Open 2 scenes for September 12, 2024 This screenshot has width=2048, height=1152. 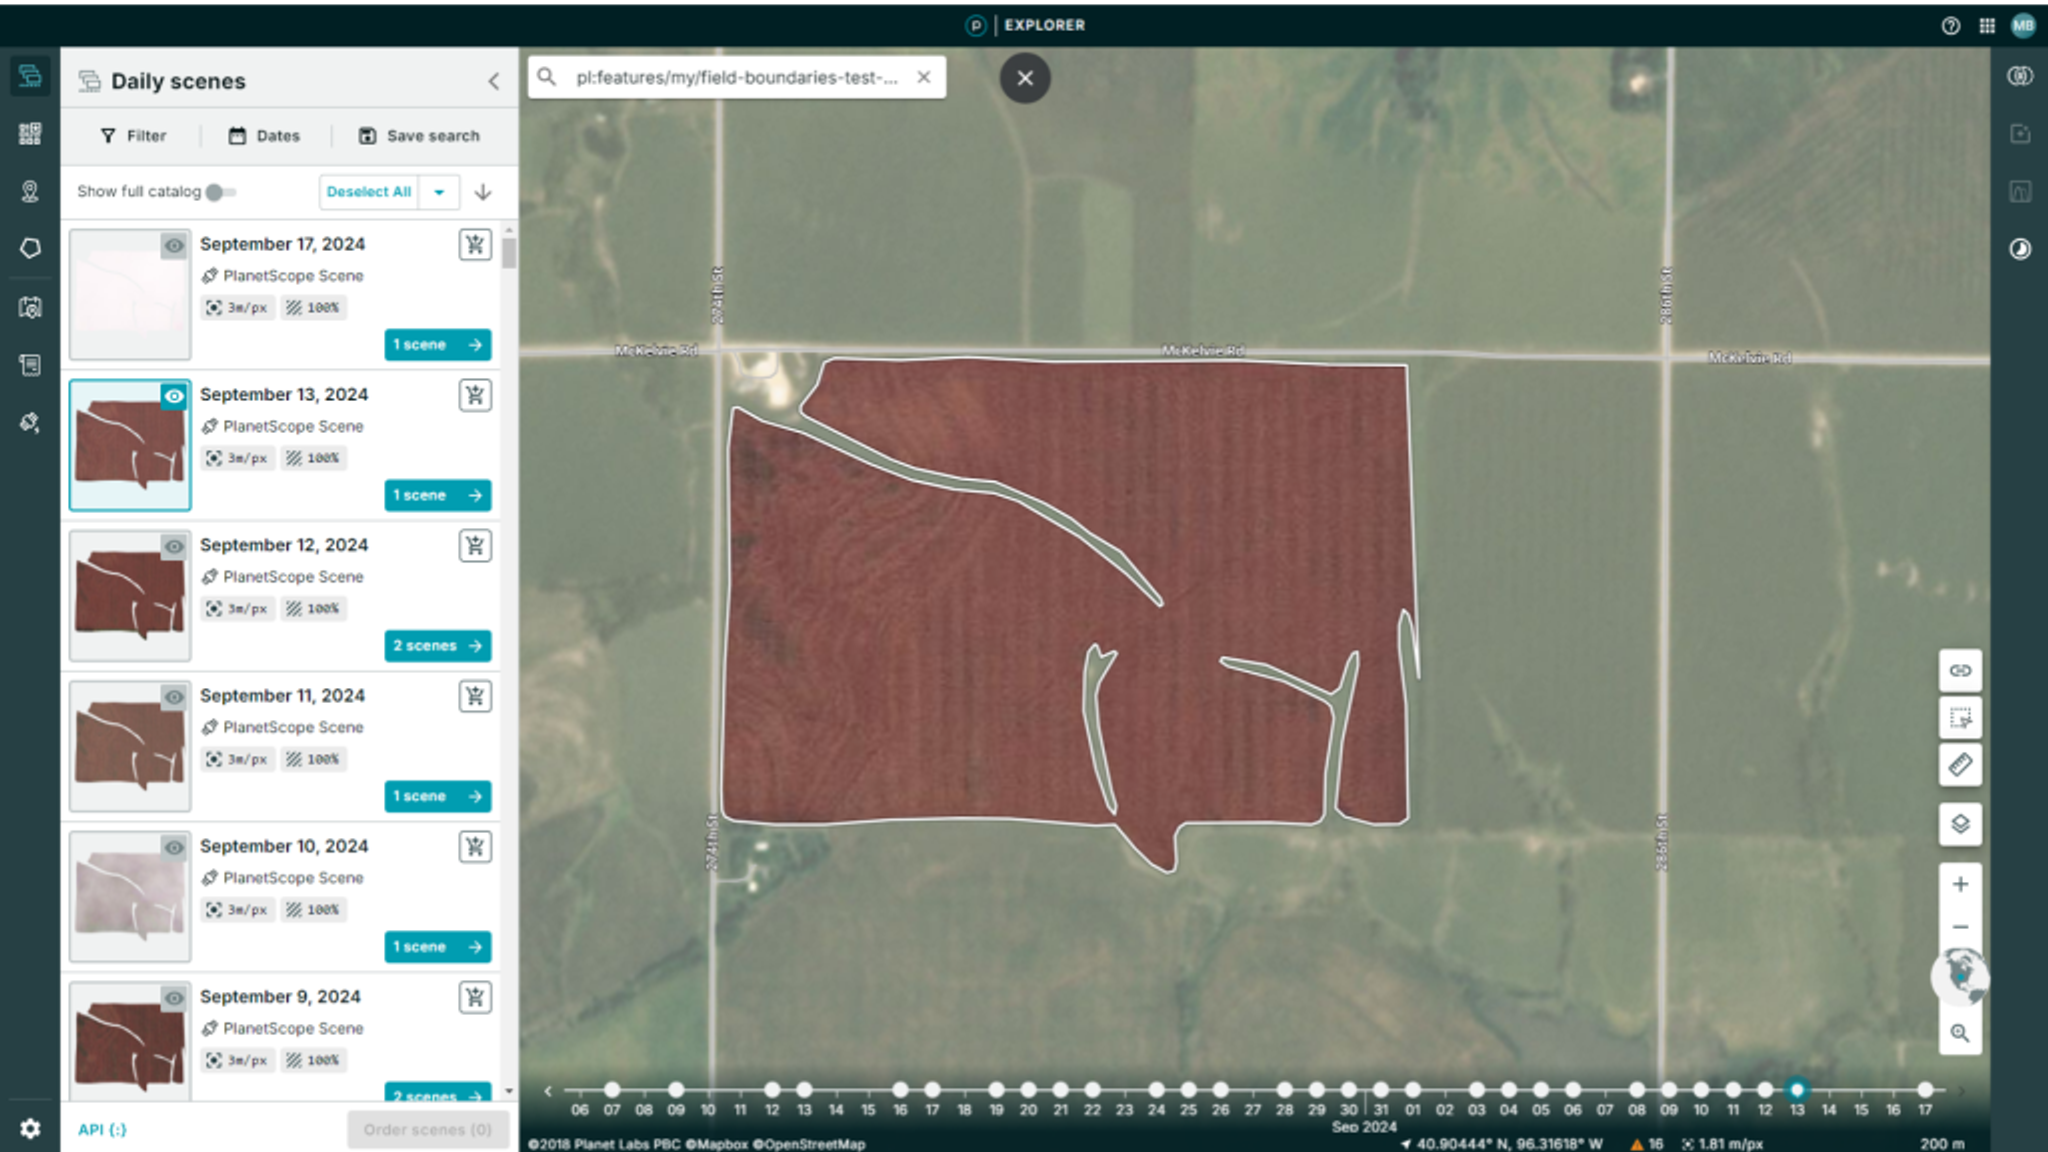point(437,646)
